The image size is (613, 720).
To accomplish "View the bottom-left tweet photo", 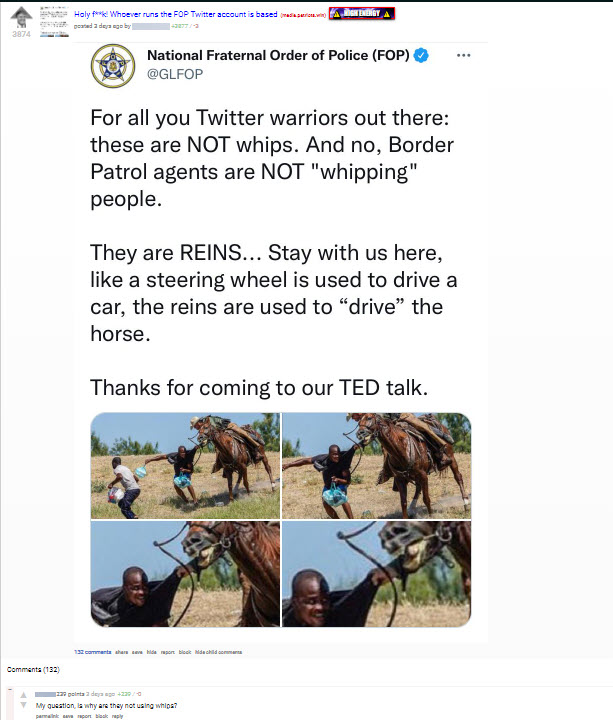I will click(184, 574).
